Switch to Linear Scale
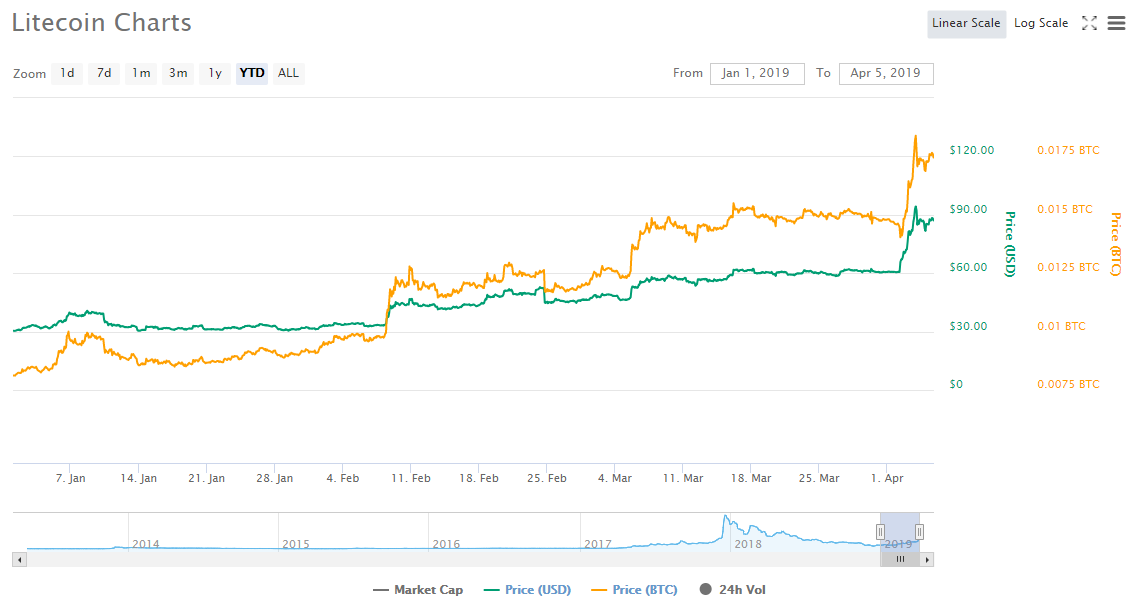 [x=966, y=23]
